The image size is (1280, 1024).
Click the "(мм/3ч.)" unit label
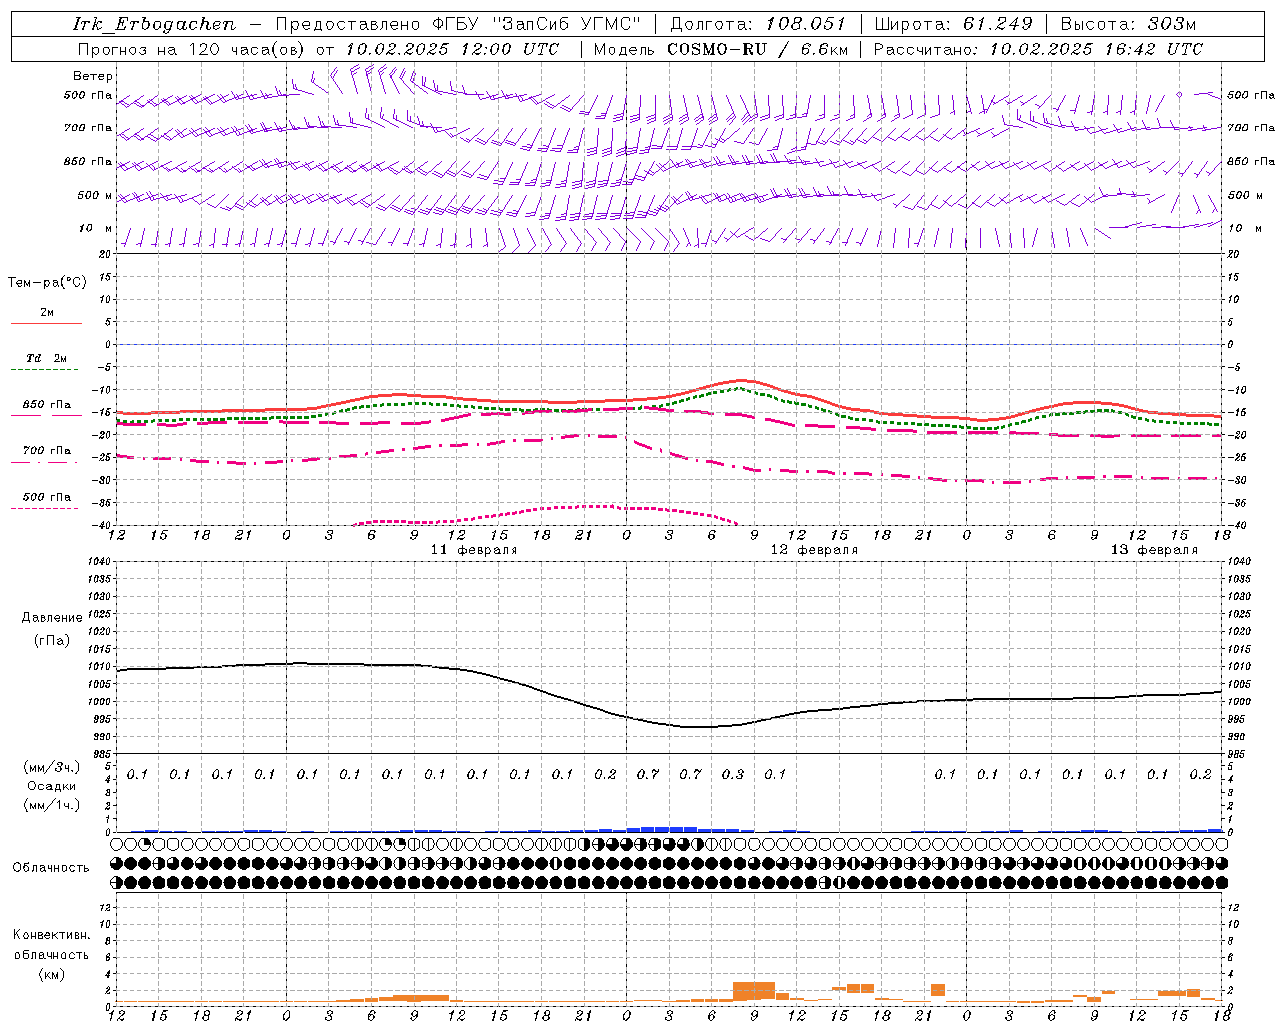point(51,767)
